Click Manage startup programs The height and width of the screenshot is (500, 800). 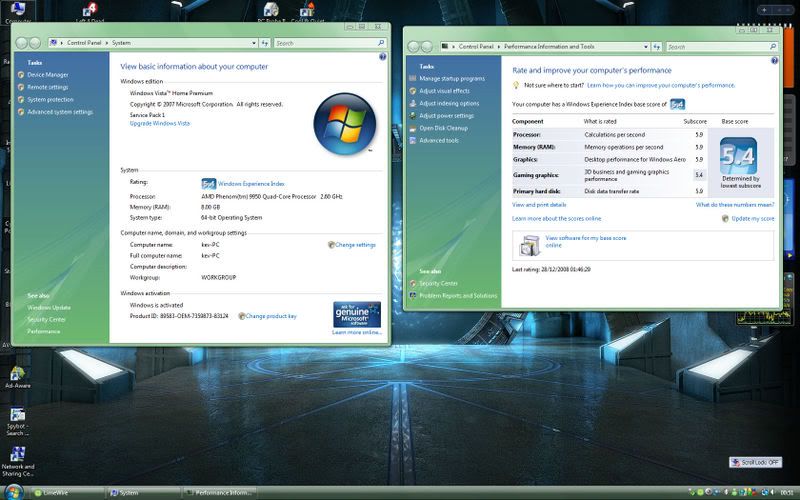click(452, 79)
